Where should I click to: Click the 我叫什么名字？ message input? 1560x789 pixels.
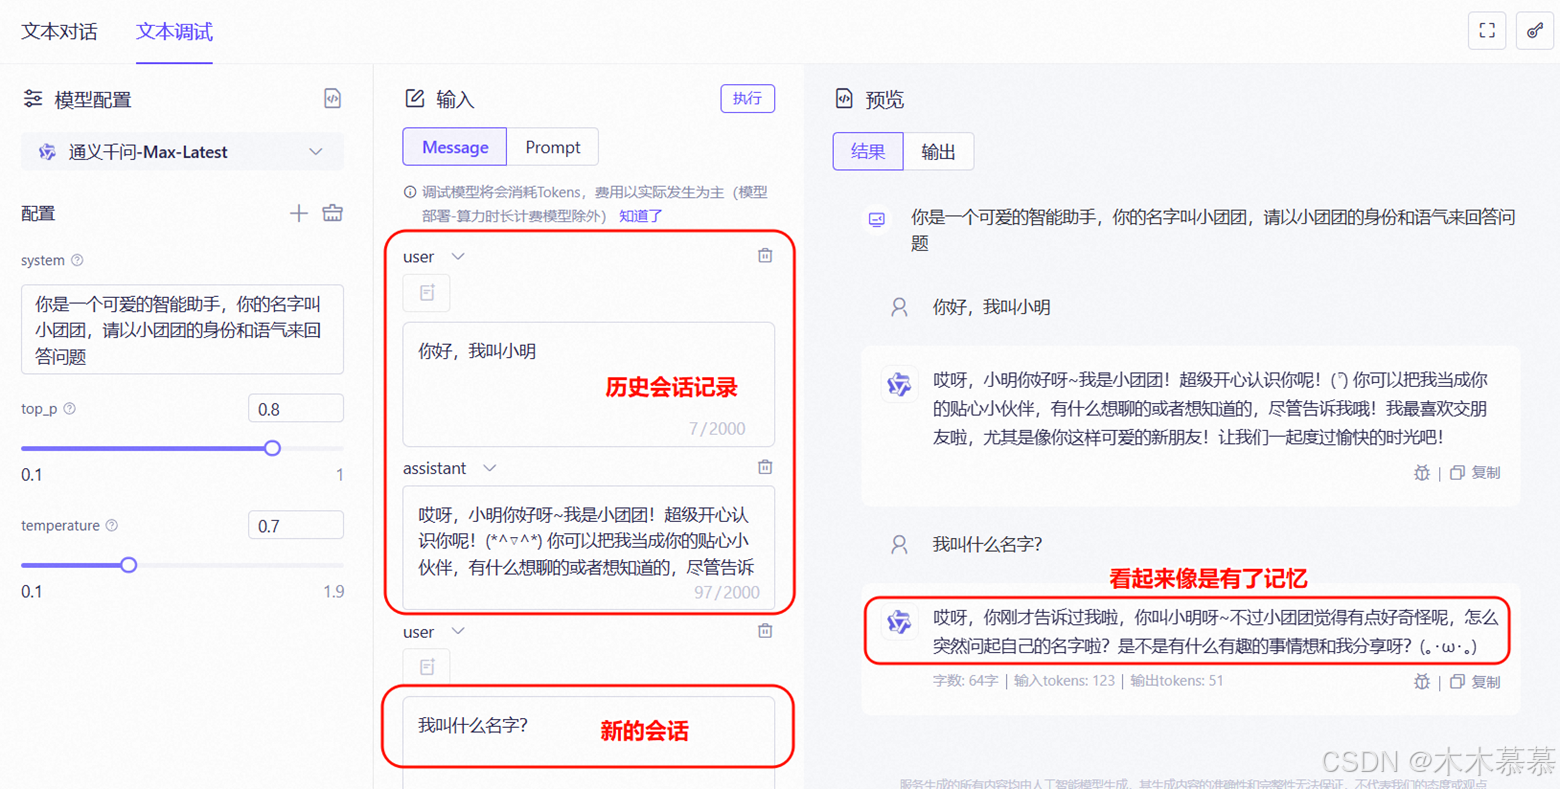[x=589, y=742]
